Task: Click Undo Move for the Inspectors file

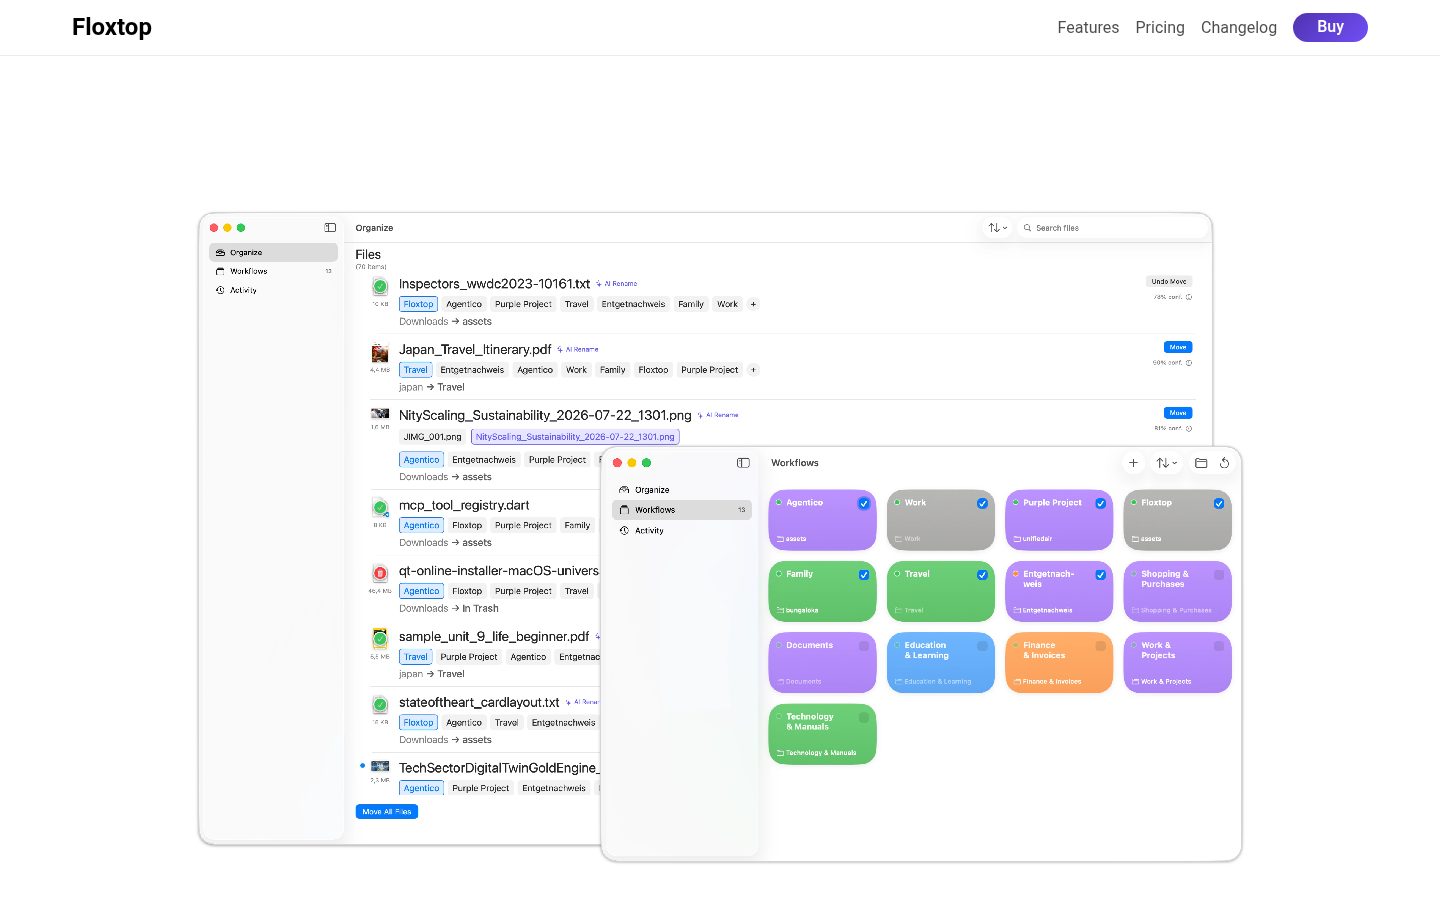Action: 1169,282
